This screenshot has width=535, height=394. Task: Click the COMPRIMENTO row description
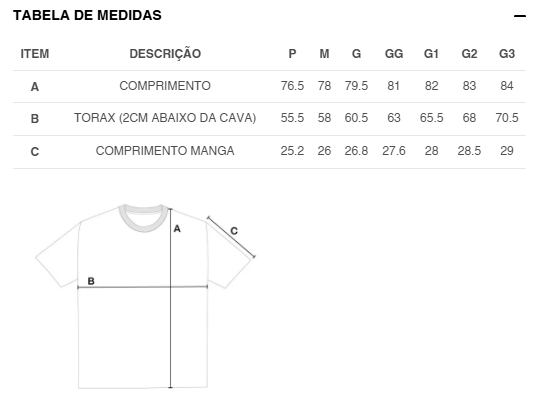click(x=165, y=86)
